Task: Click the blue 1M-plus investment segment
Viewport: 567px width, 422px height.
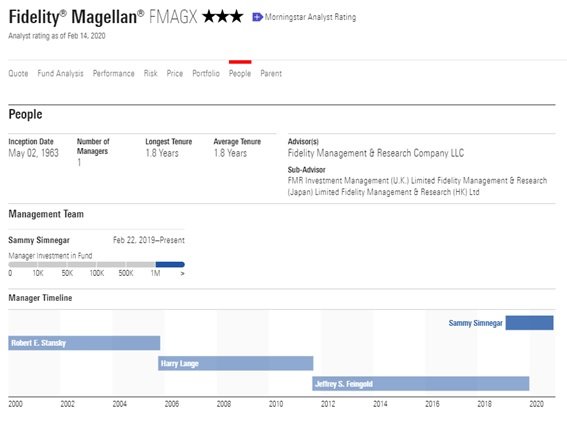Action: coord(170,264)
